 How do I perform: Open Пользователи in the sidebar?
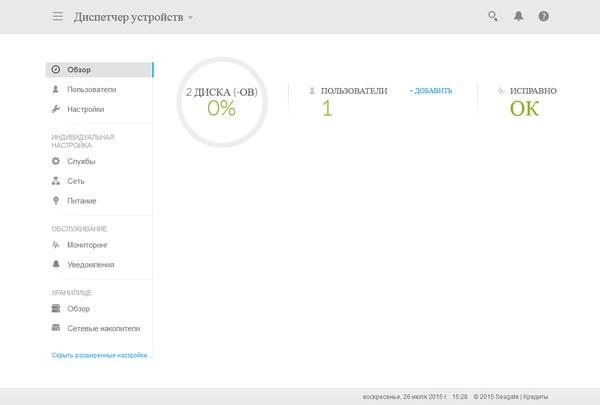(x=91, y=89)
